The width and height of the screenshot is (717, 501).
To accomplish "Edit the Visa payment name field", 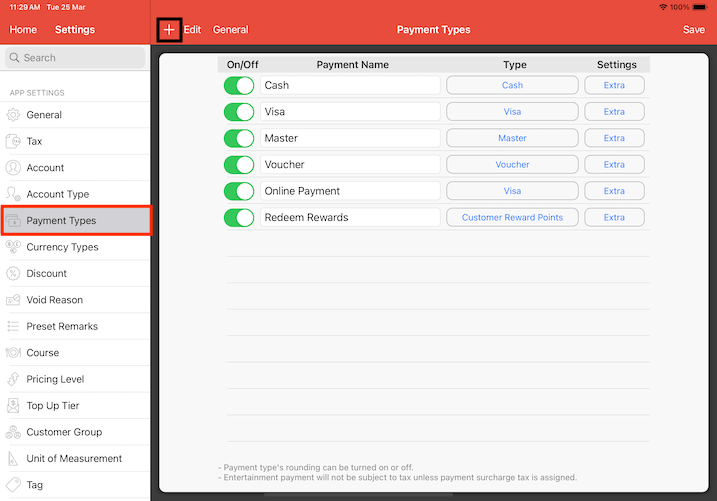I will coord(350,112).
